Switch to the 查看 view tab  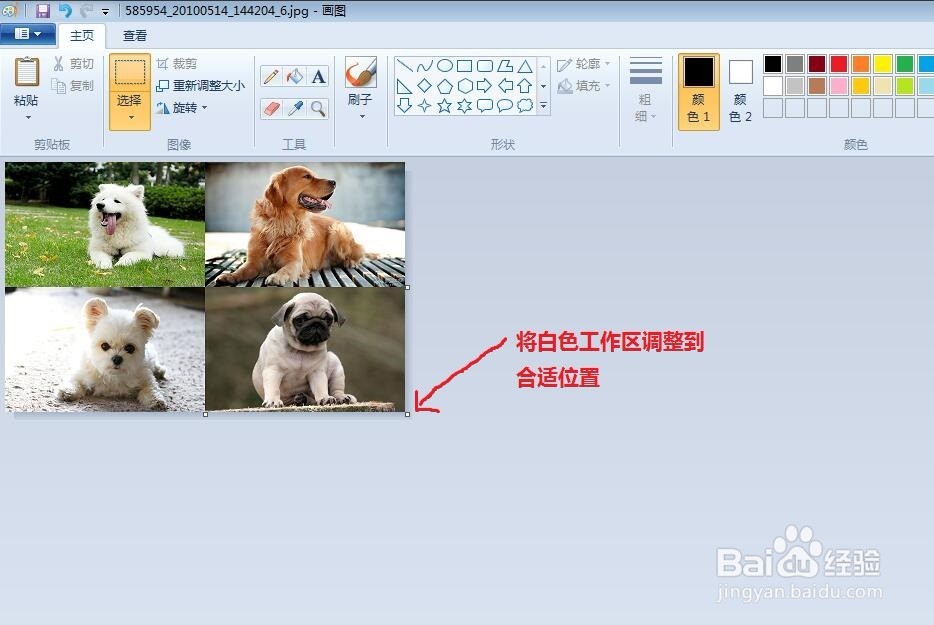click(134, 34)
